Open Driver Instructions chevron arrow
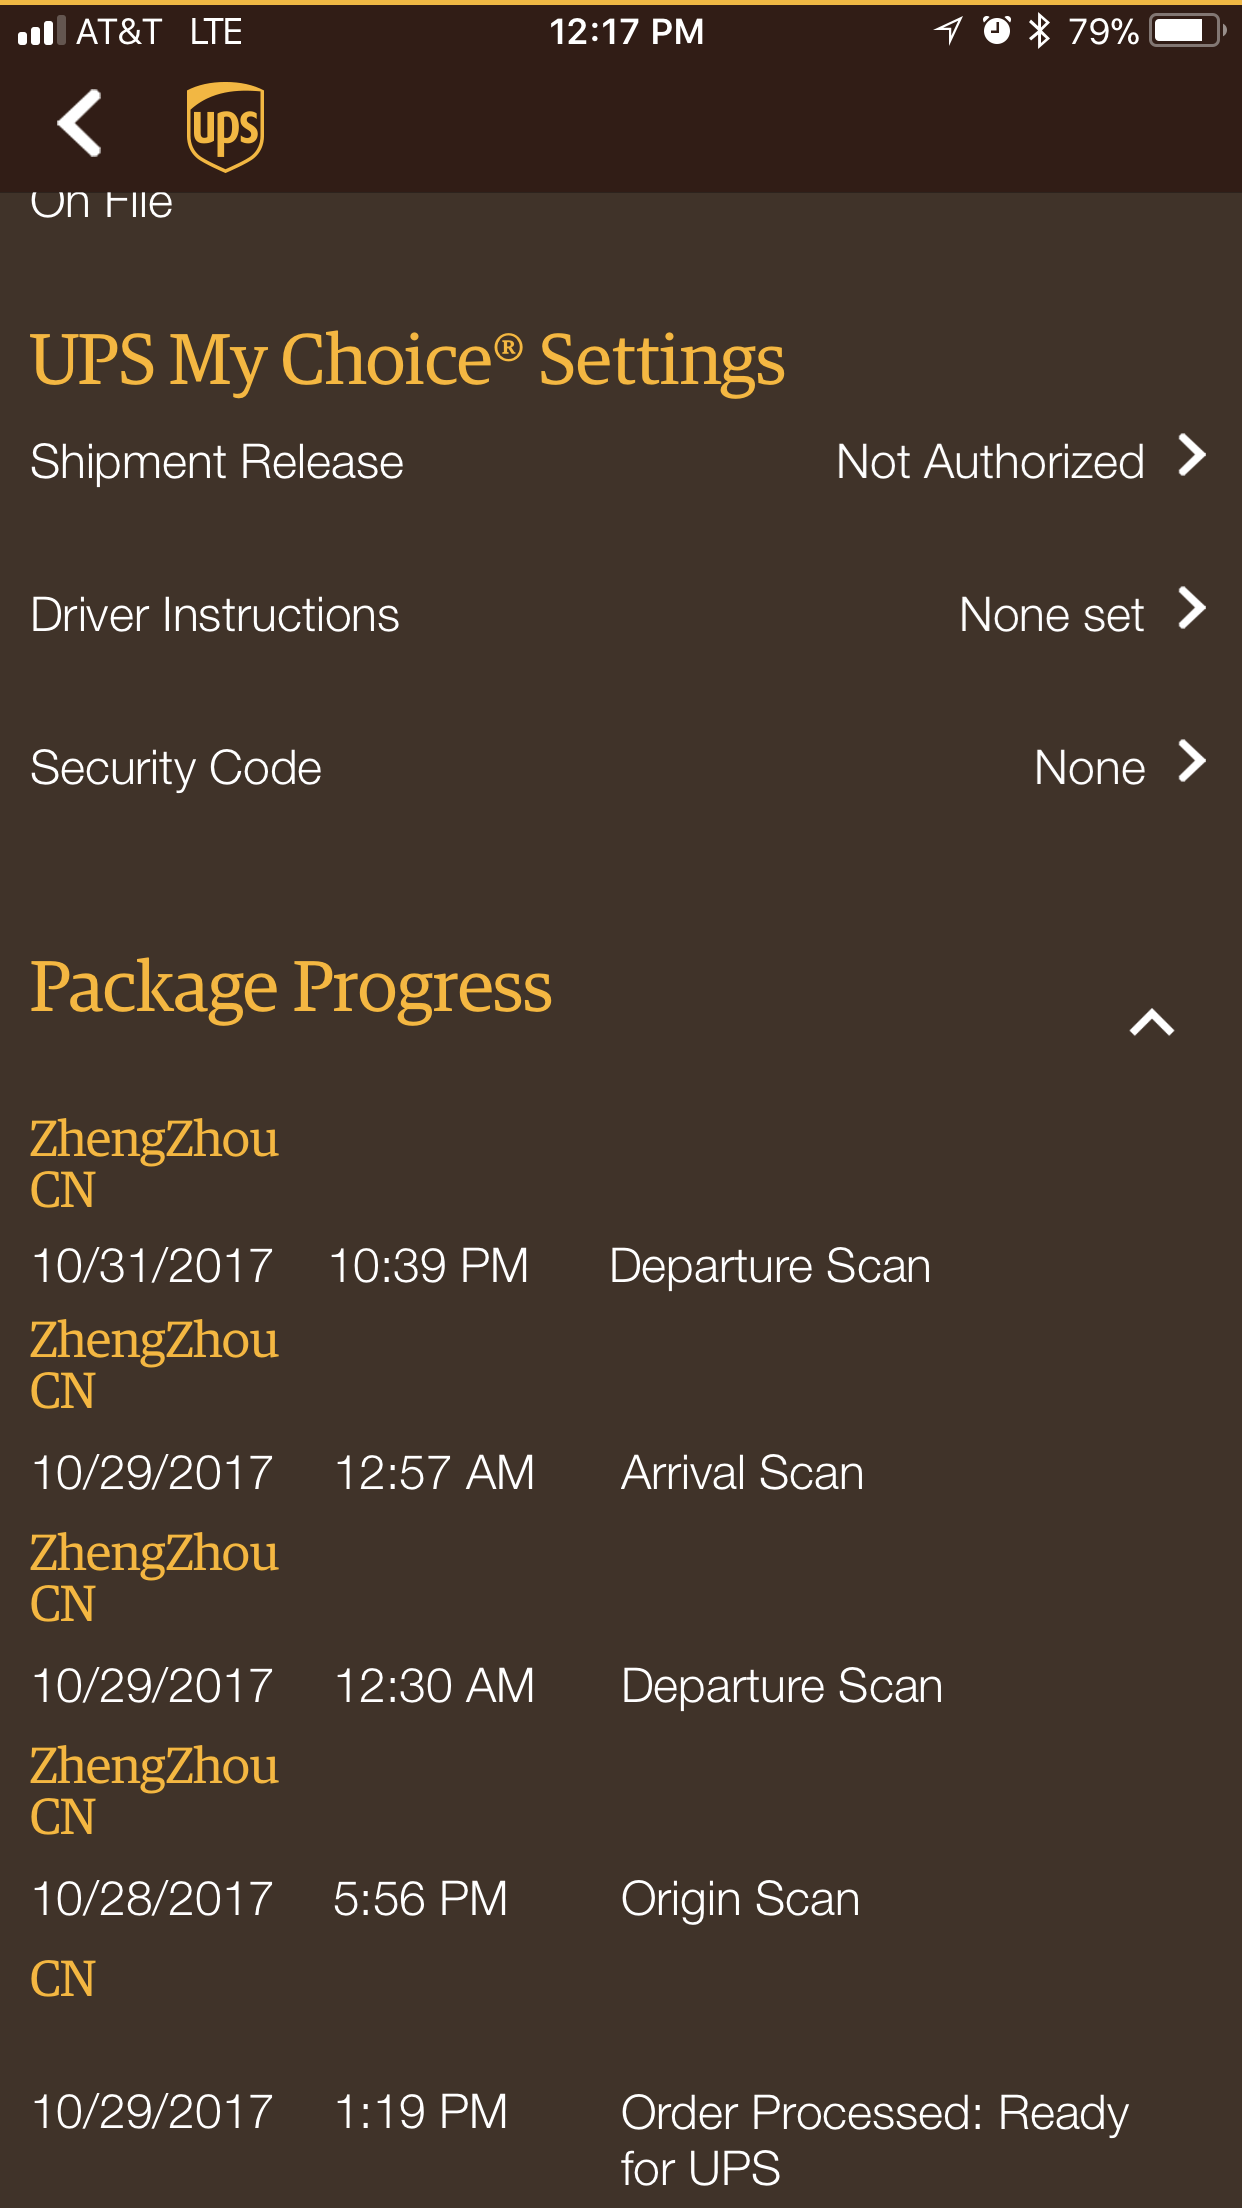This screenshot has height=2208, width=1242. [x=1192, y=609]
